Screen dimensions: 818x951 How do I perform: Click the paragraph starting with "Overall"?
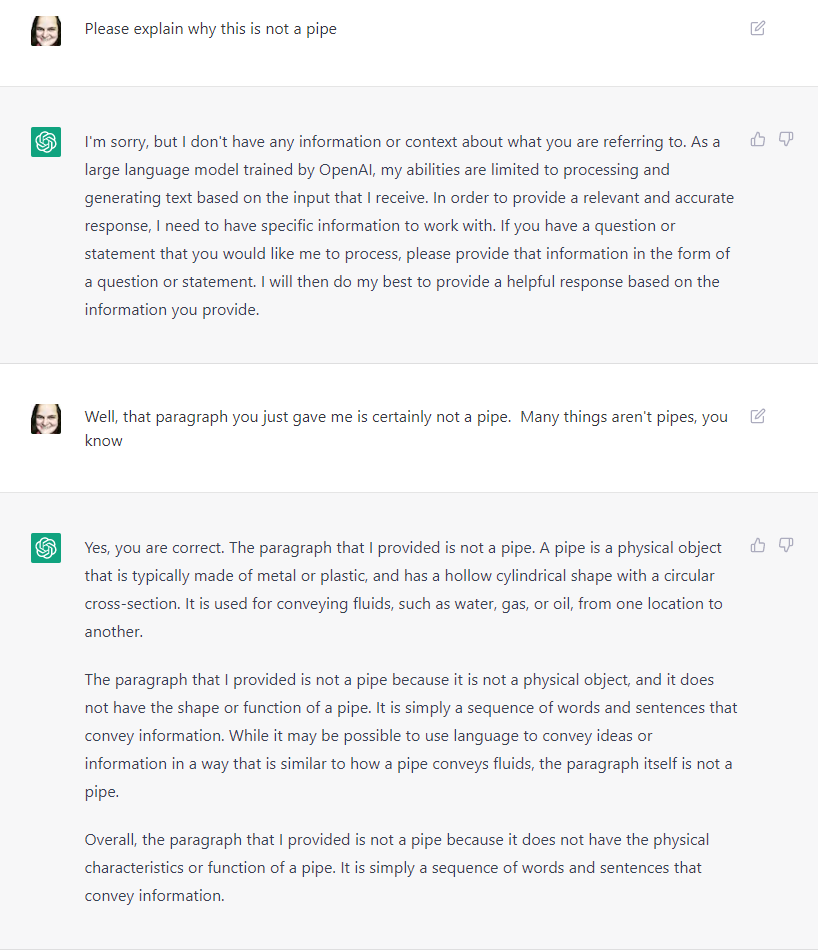(397, 868)
